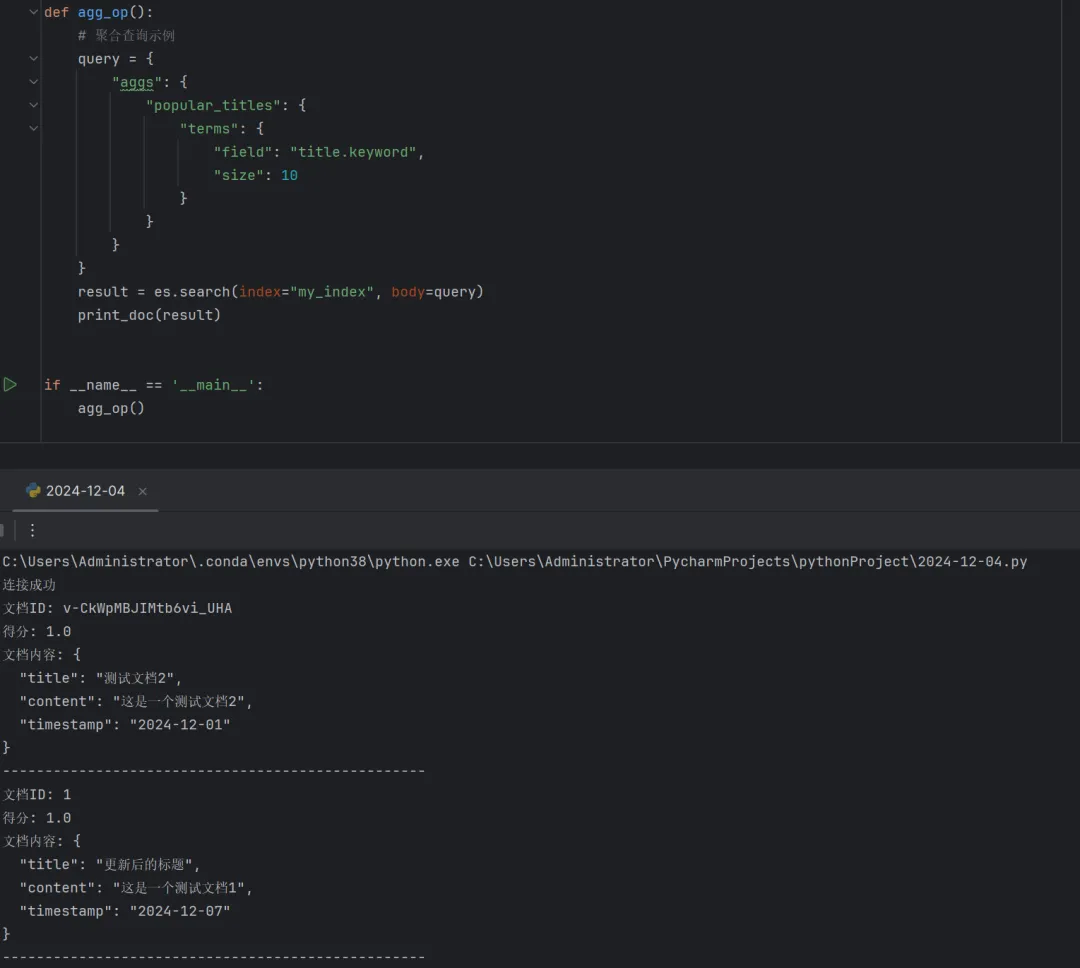Fold the "popular_titles" block

[34, 105]
